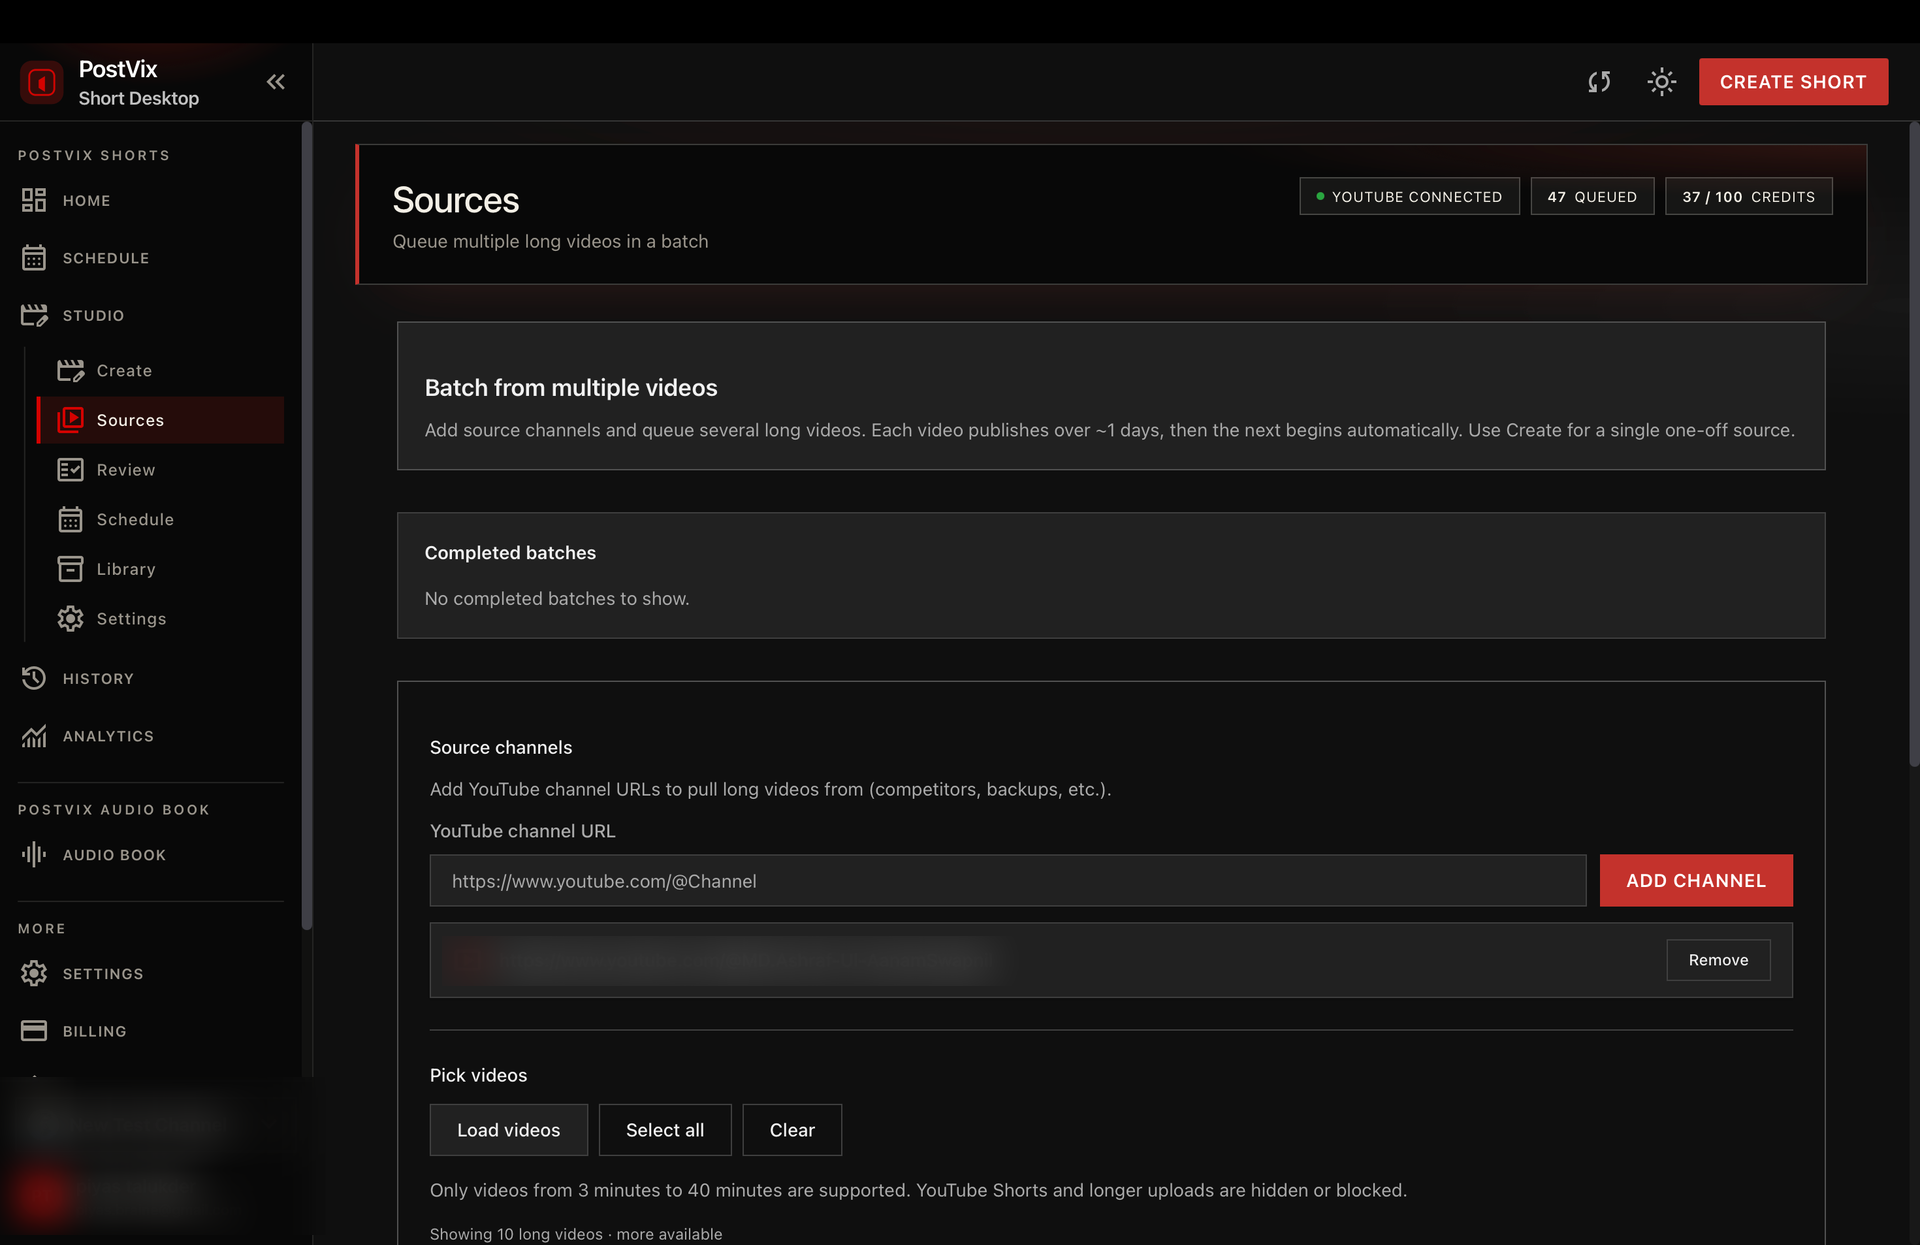This screenshot has width=1920, height=1245.
Task: Open the HISTORY menu item
Action: (x=98, y=679)
